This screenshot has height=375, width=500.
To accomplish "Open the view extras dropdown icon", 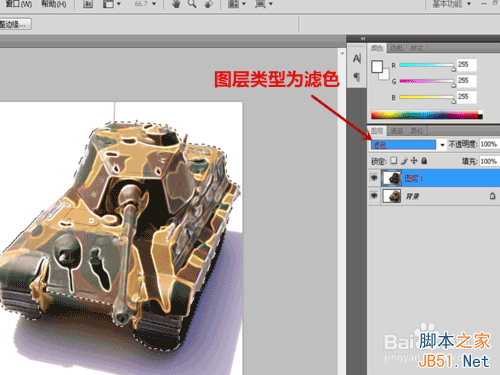I will pyautogui.click(x=111, y=4).
